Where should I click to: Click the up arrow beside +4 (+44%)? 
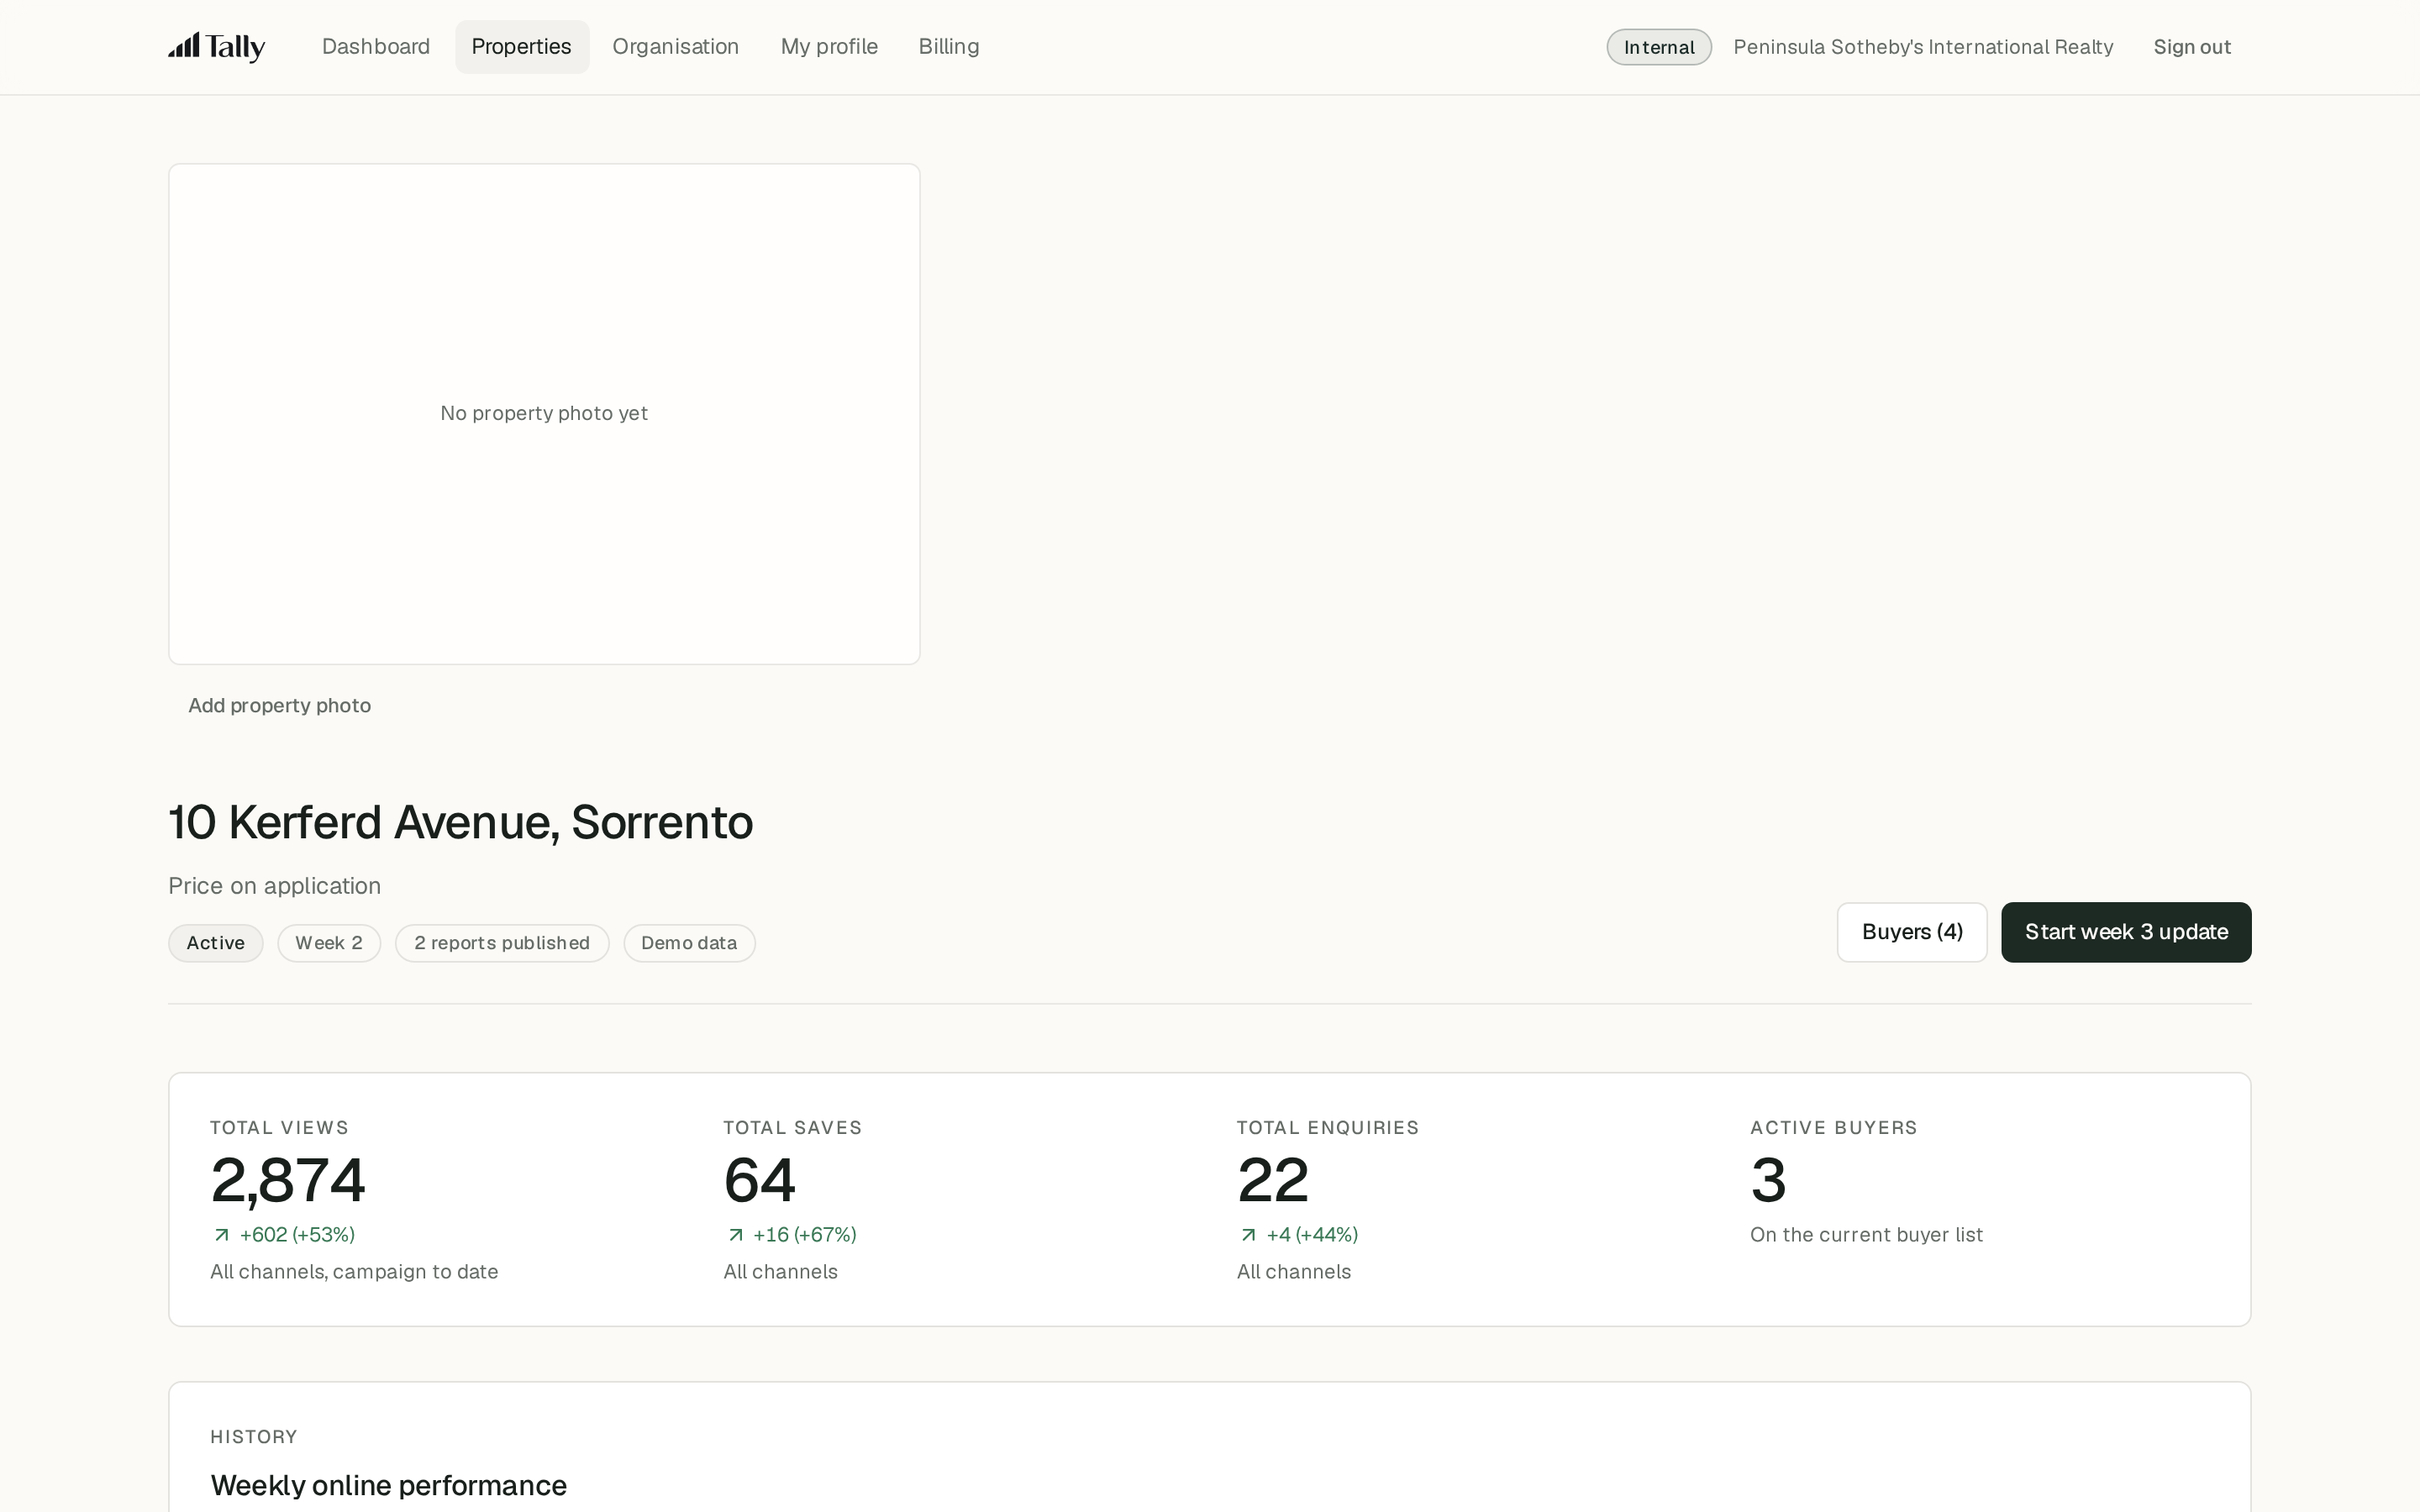click(1248, 1235)
